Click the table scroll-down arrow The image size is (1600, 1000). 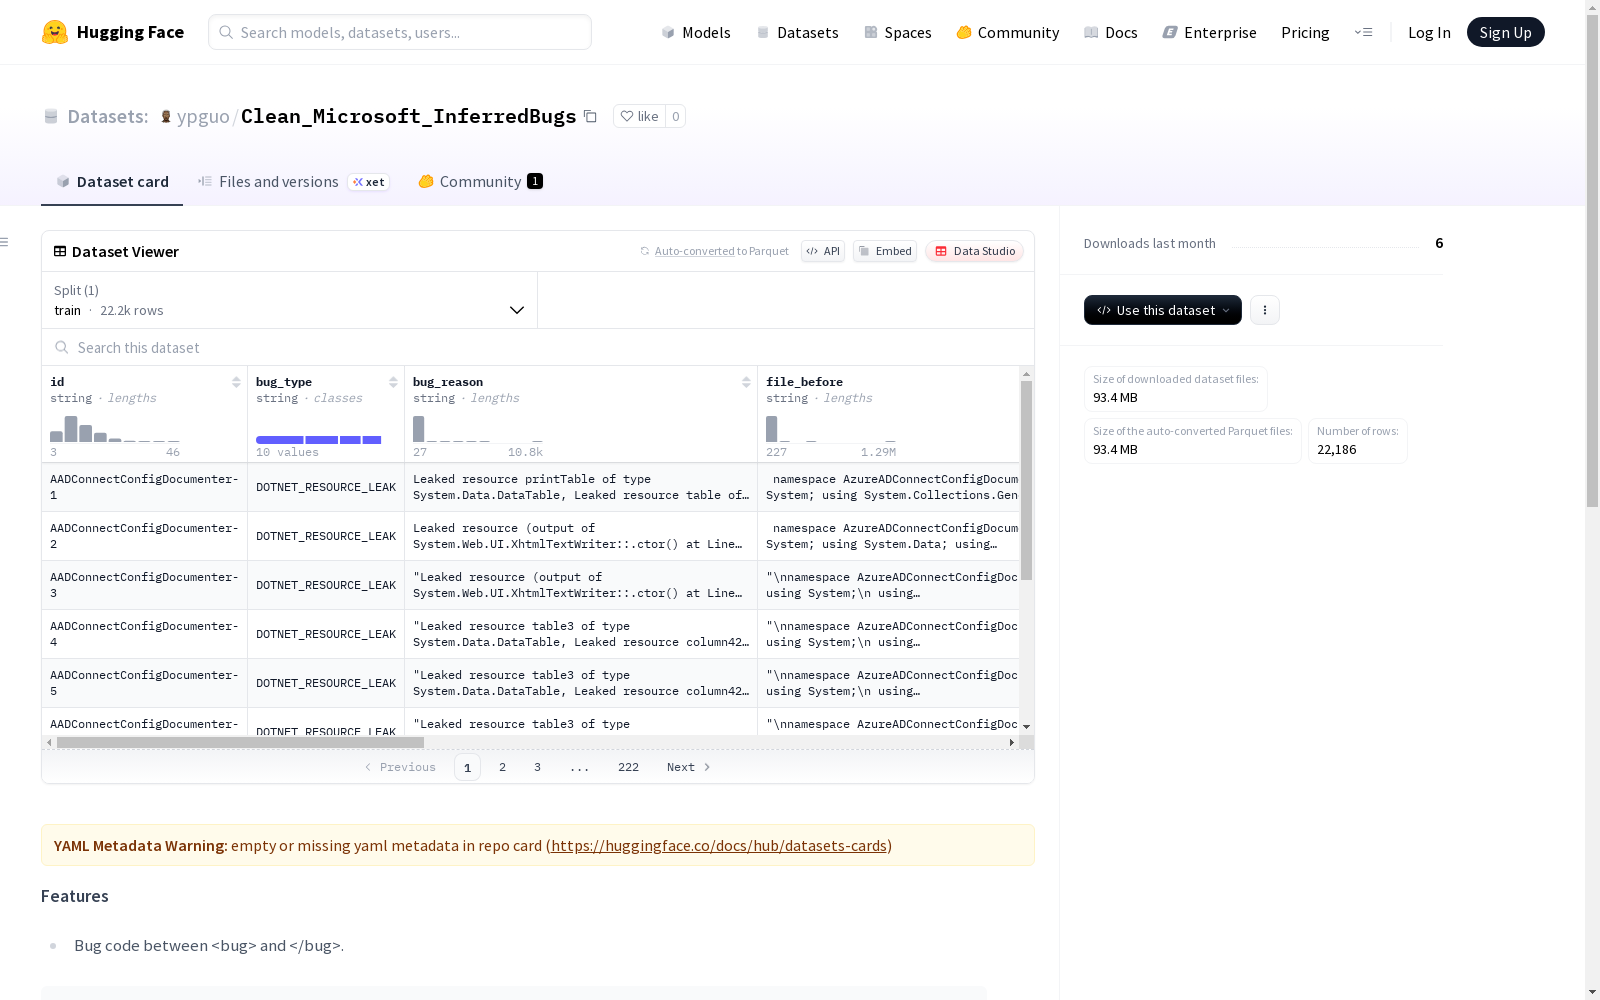tap(1026, 727)
